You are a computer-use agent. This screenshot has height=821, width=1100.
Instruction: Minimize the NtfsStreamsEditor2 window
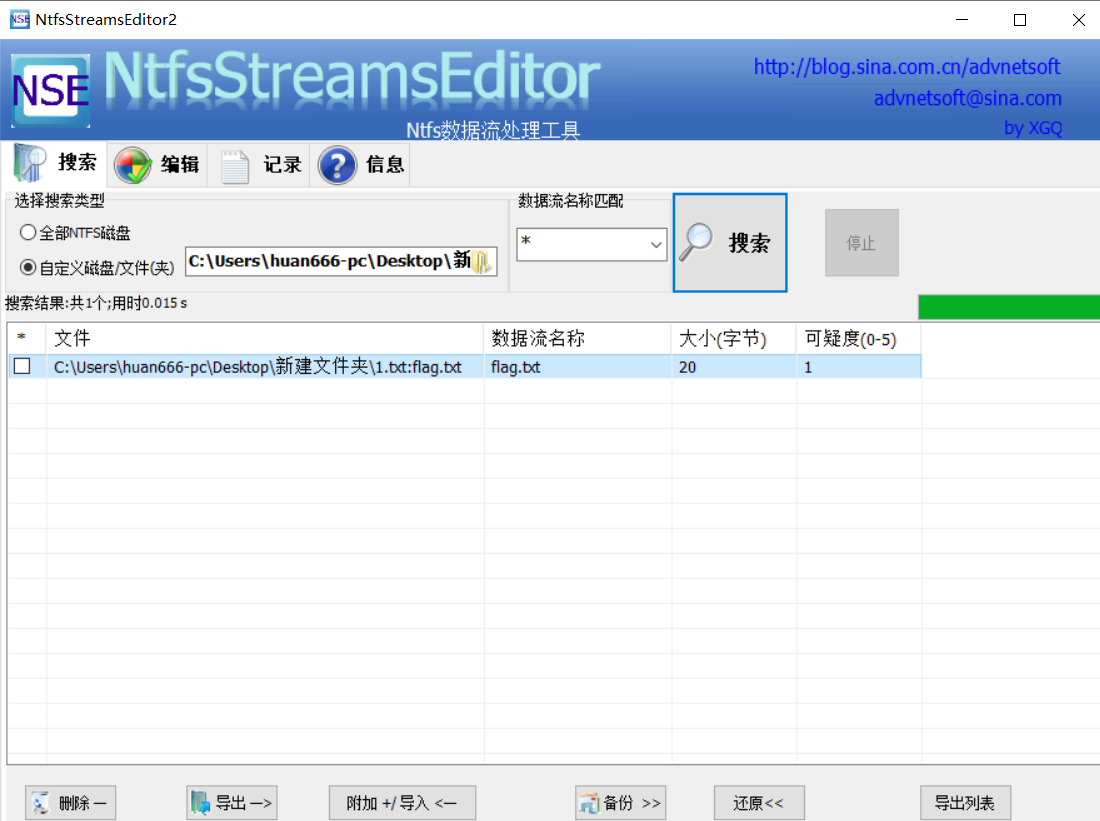pyautogui.click(x=962, y=20)
